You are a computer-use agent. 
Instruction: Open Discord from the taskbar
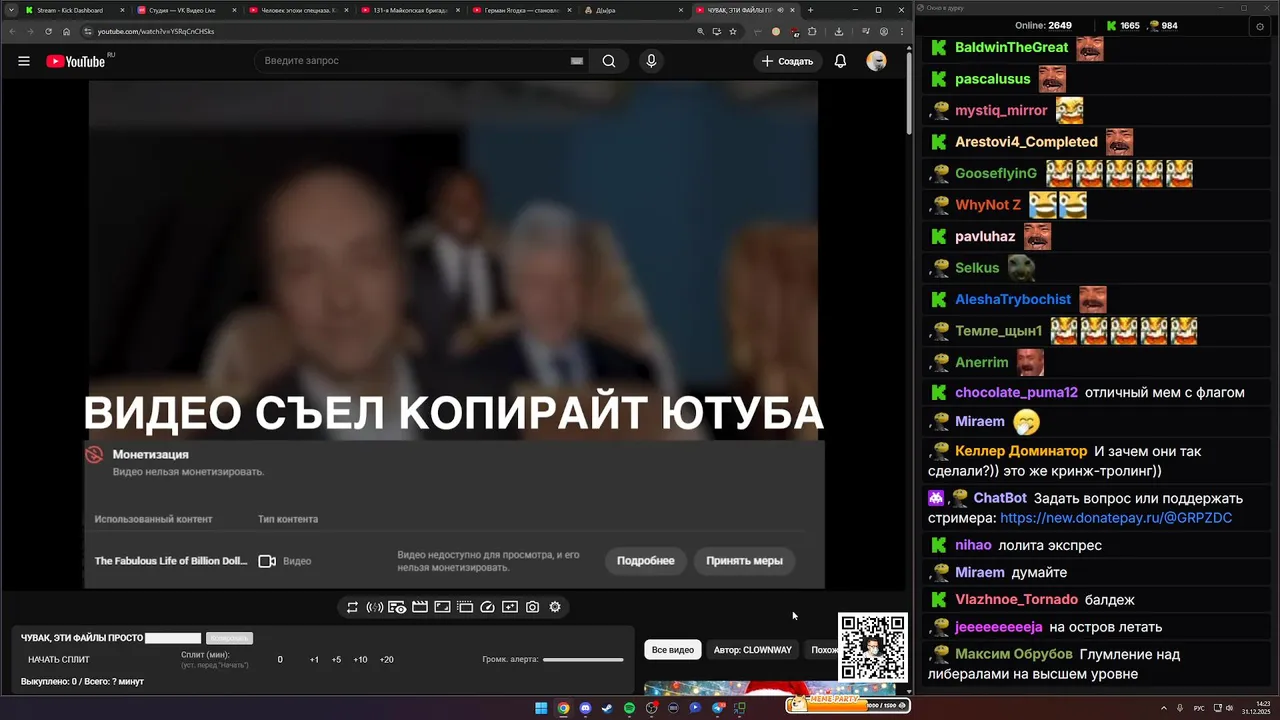click(x=585, y=708)
